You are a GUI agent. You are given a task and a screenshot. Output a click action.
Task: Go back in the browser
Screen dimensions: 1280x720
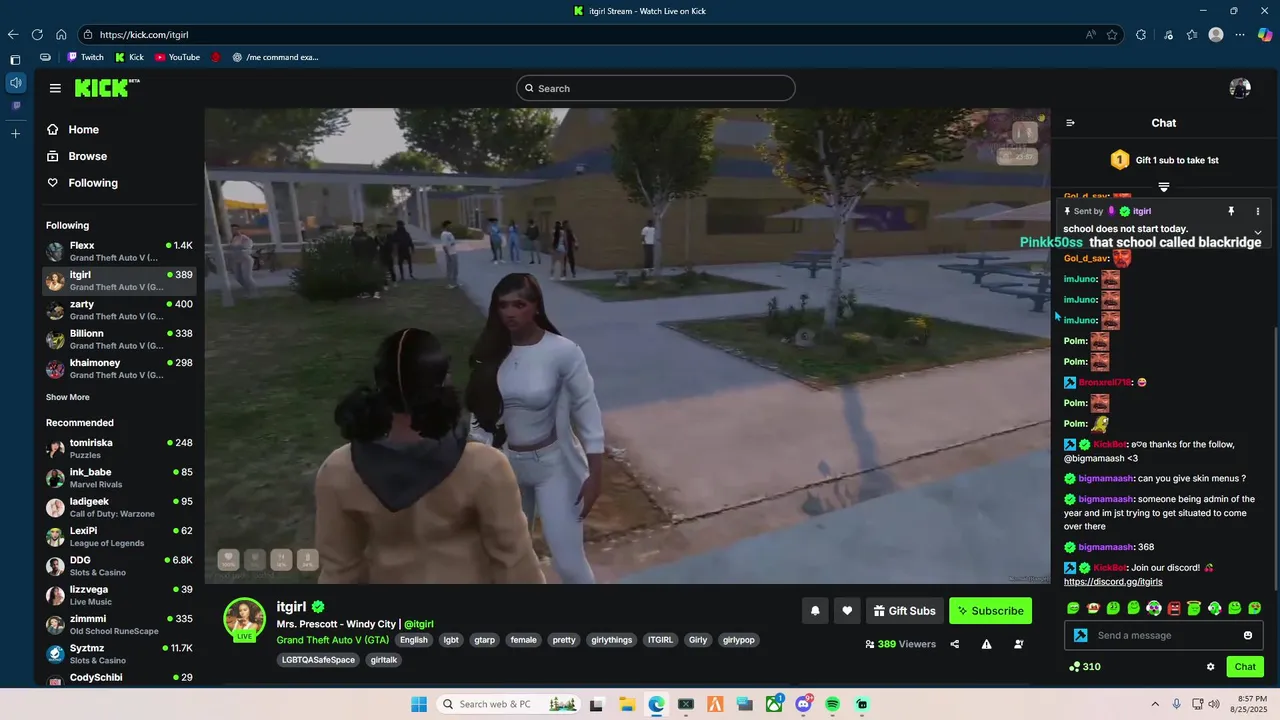(14, 34)
